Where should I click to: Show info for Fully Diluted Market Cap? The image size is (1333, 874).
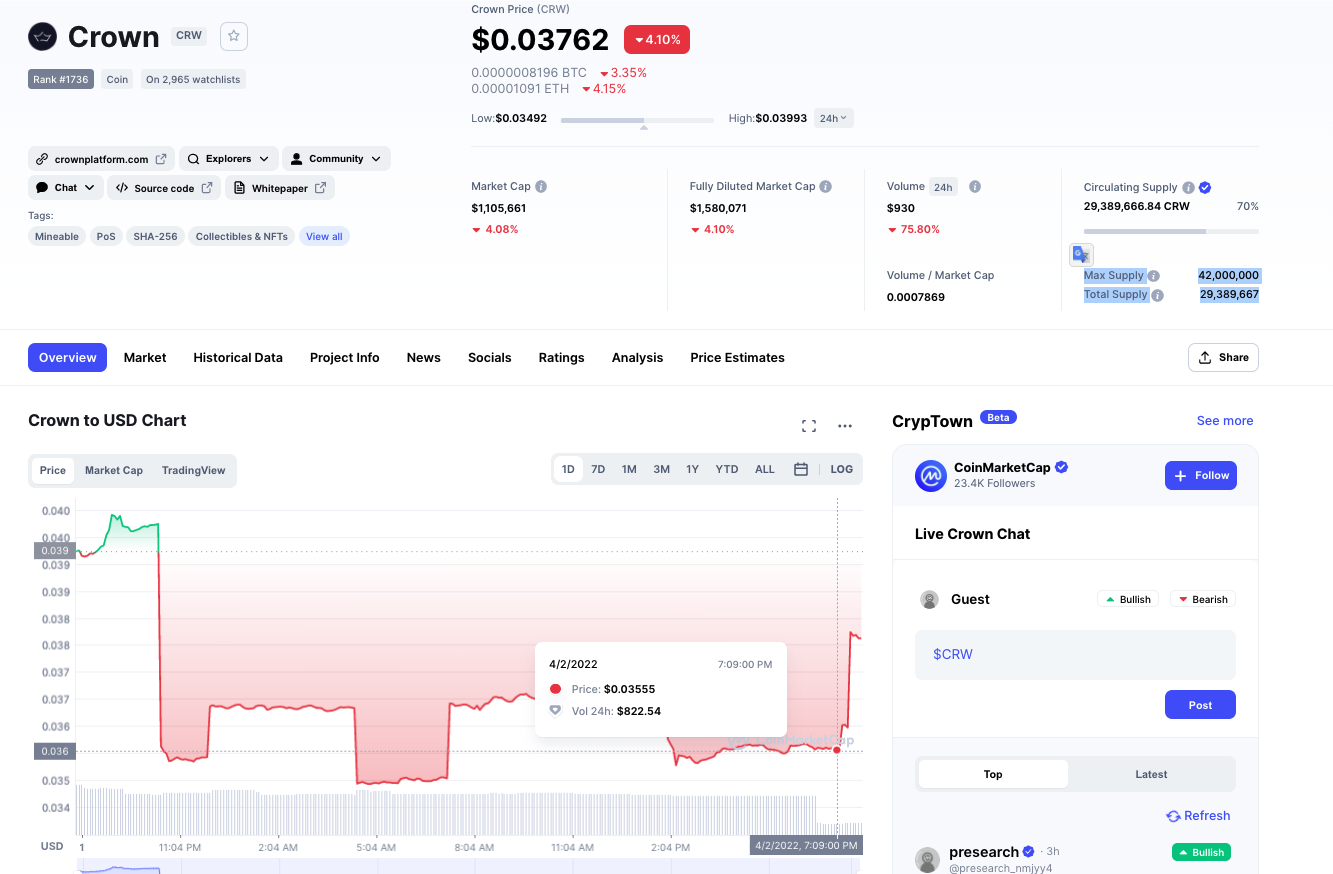pyautogui.click(x=826, y=187)
